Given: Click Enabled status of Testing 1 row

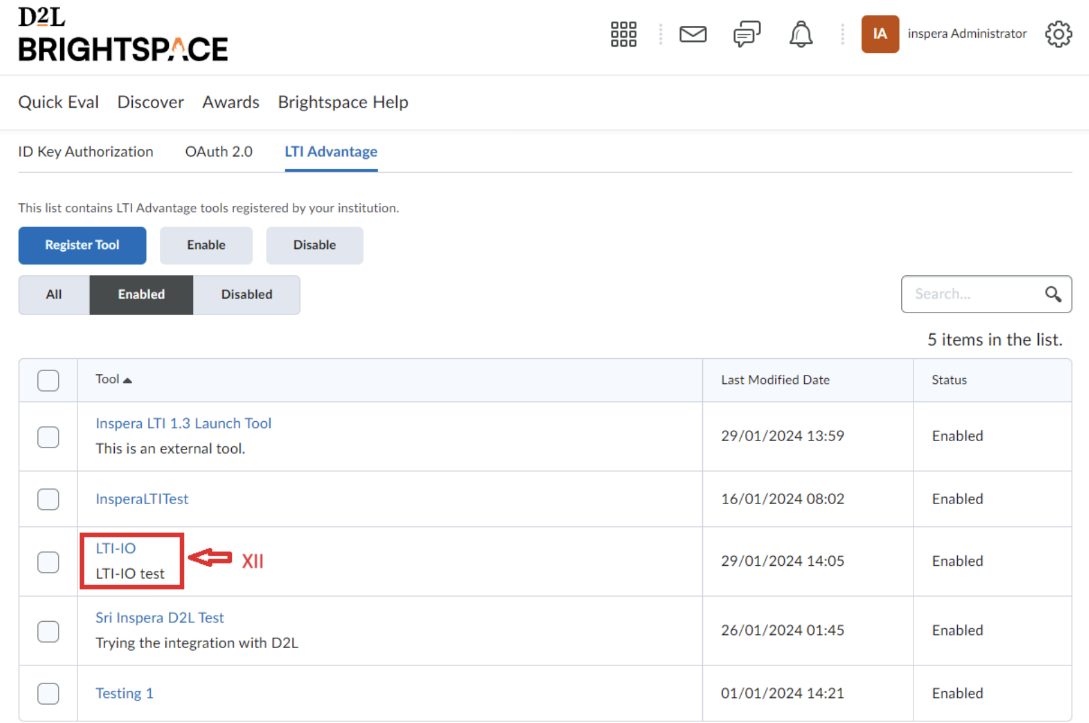Looking at the screenshot, I should click(x=957, y=693).
